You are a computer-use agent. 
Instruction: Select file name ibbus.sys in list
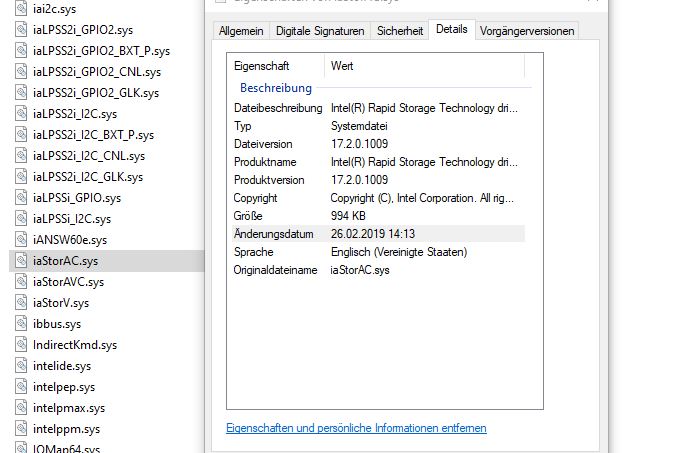pyautogui.click(x=57, y=324)
